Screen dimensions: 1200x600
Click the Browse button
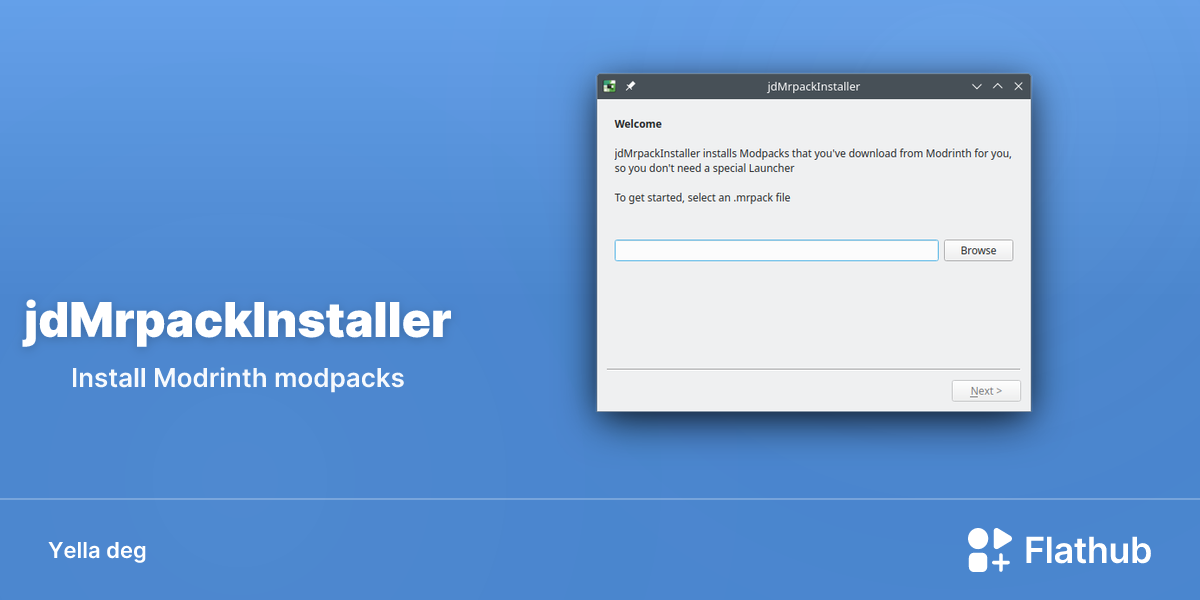point(978,250)
